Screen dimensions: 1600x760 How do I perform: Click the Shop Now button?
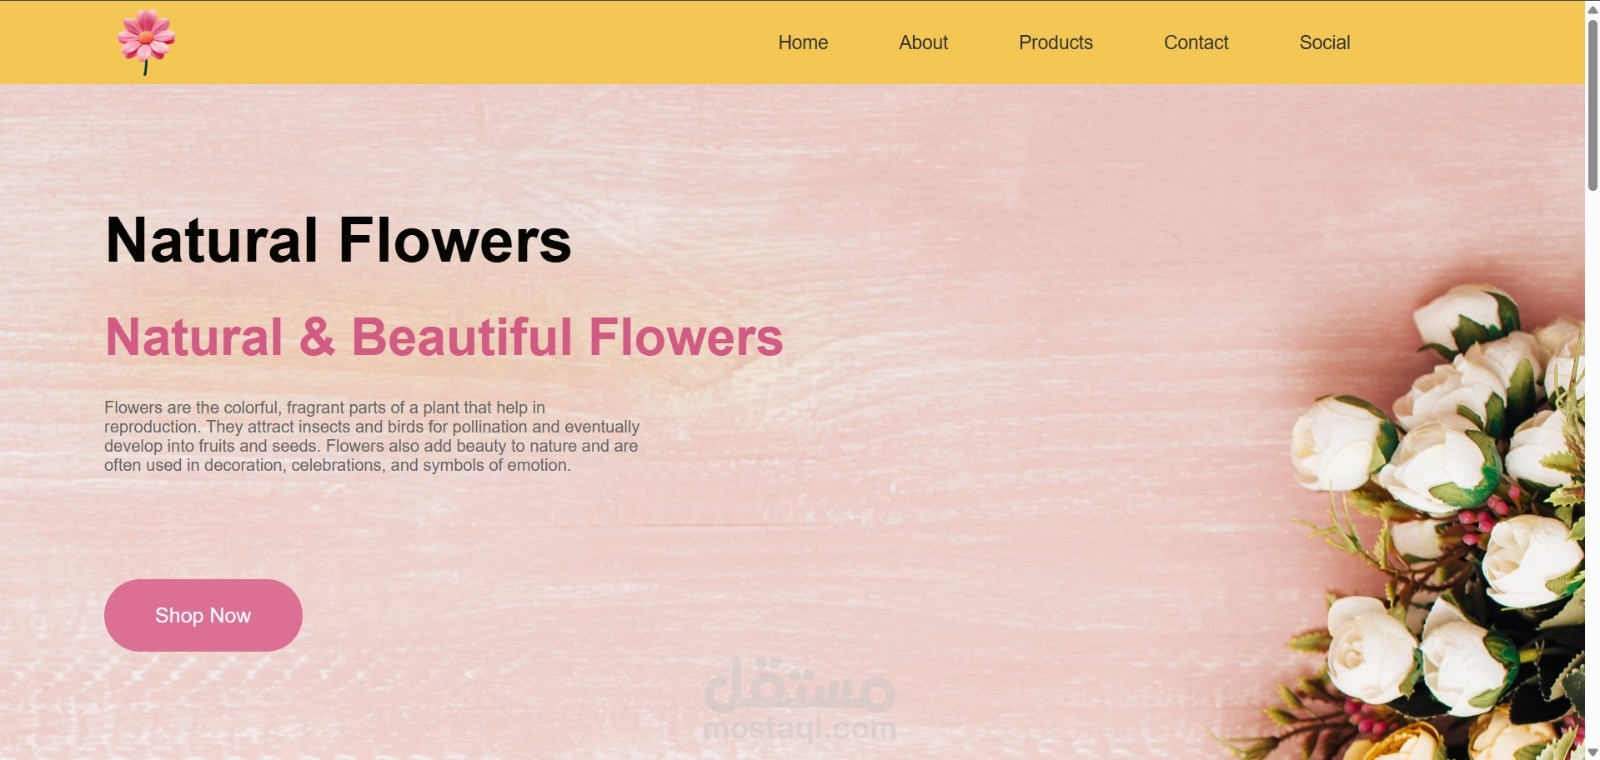[x=203, y=615]
